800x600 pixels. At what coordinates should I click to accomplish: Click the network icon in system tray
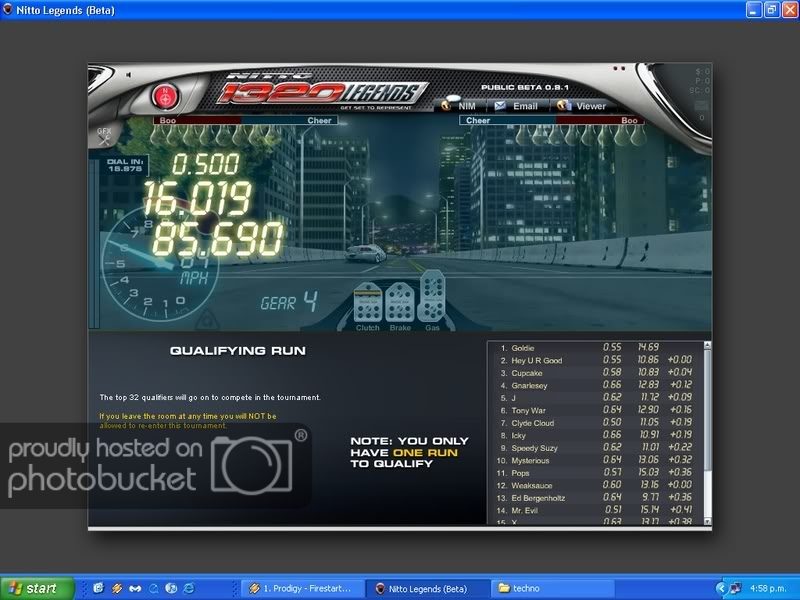[735, 588]
